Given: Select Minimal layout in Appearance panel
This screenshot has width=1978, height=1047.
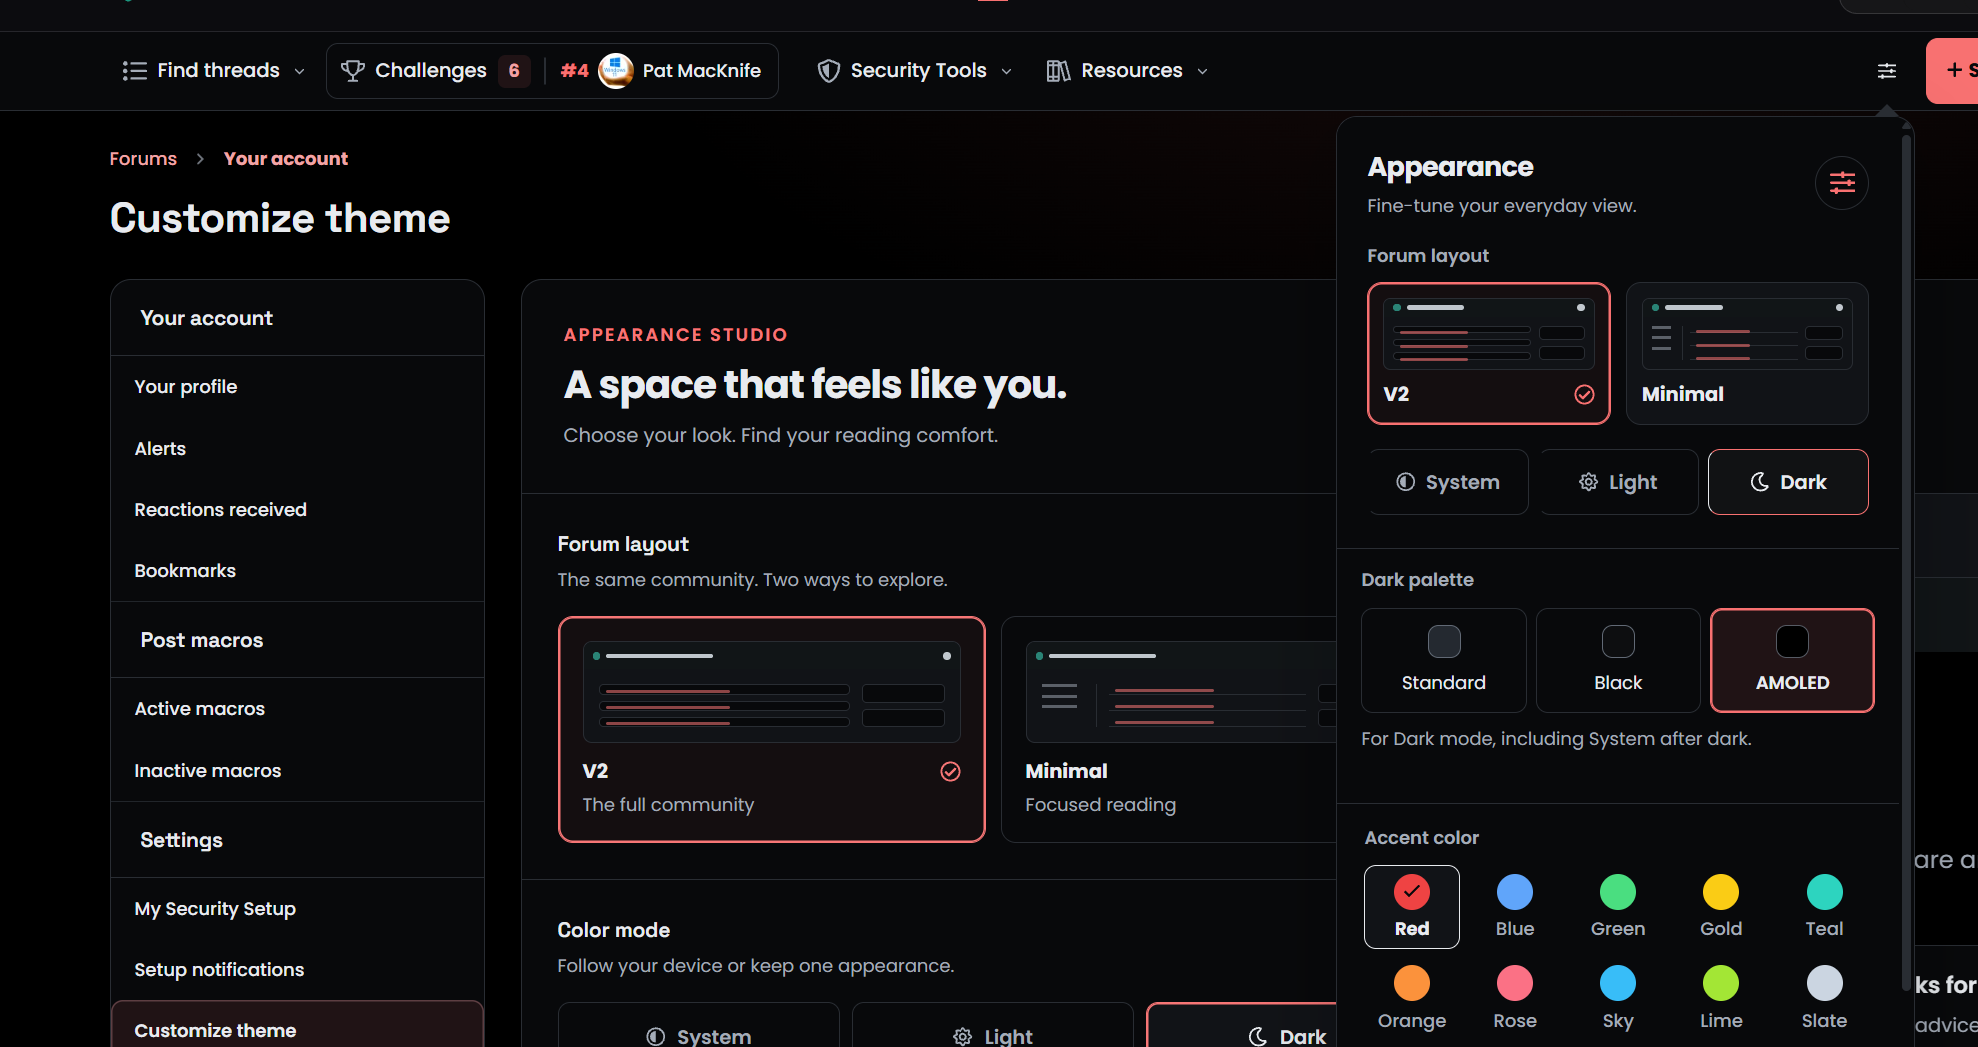Looking at the screenshot, I should (1747, 353).
